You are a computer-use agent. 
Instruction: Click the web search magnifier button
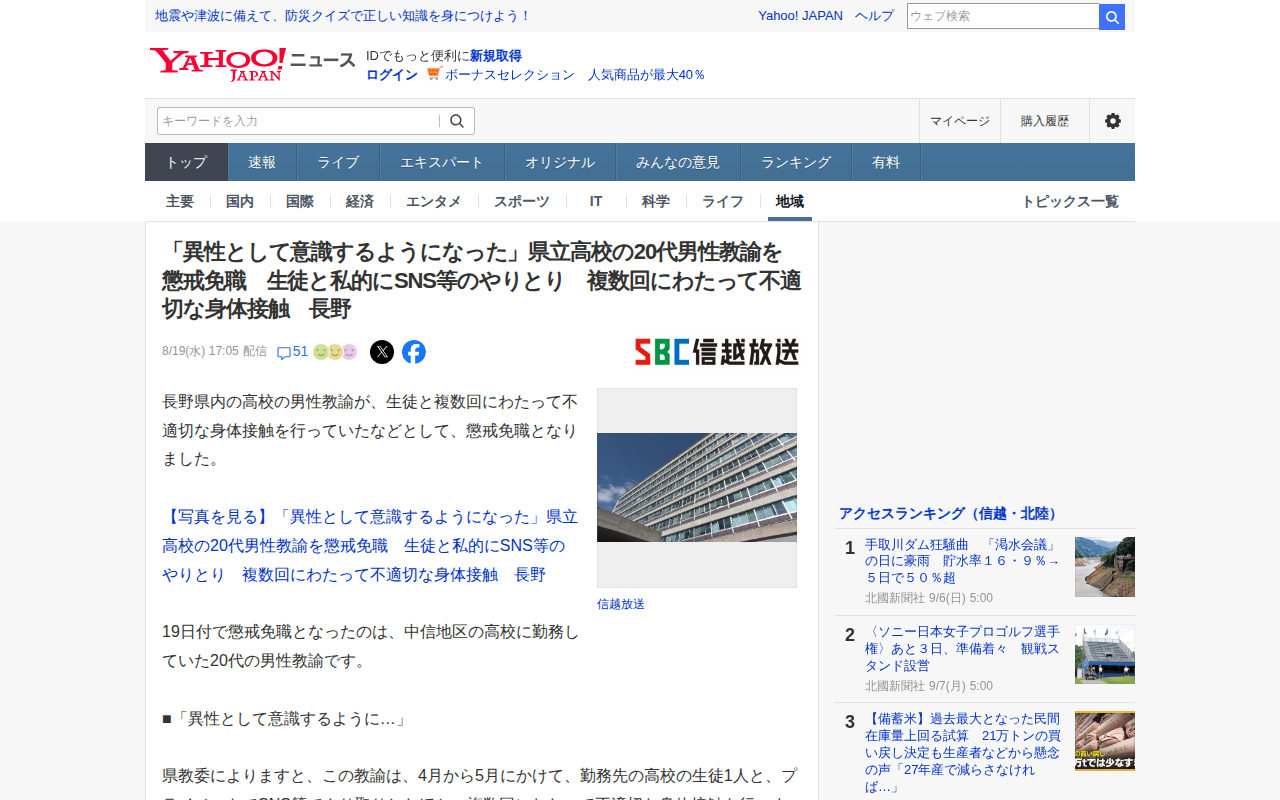(1112, 17)
